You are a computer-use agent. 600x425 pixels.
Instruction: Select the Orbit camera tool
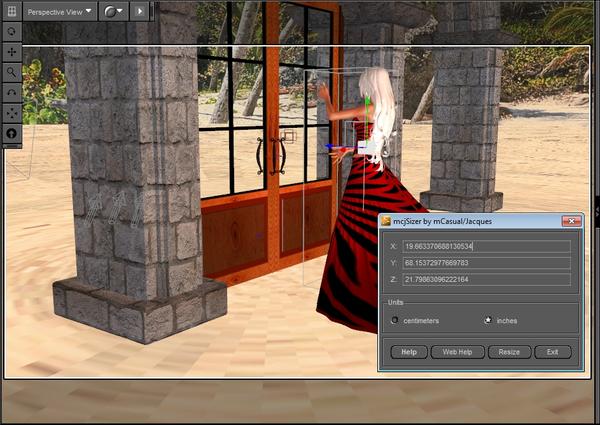coord(12,31)
